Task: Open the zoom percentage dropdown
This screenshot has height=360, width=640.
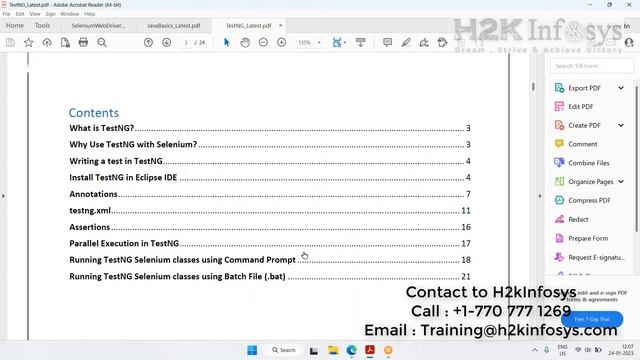Action: click(319, 42)
